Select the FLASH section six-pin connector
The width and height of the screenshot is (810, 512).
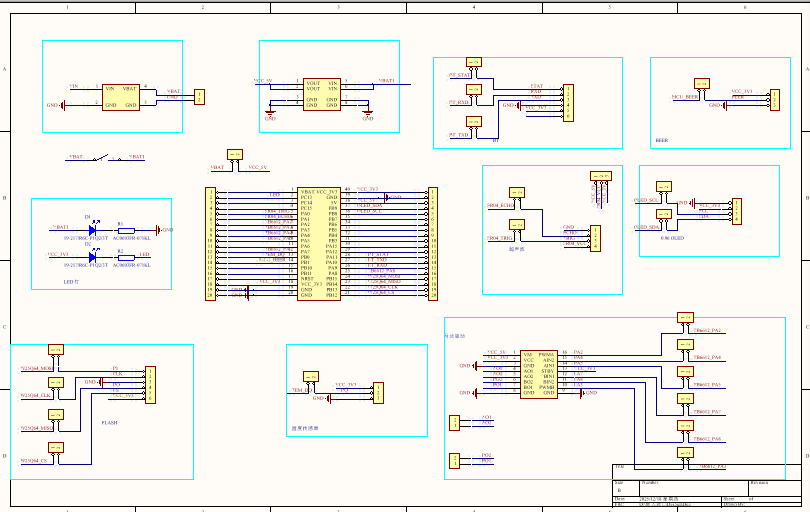(x=150, y=385)
